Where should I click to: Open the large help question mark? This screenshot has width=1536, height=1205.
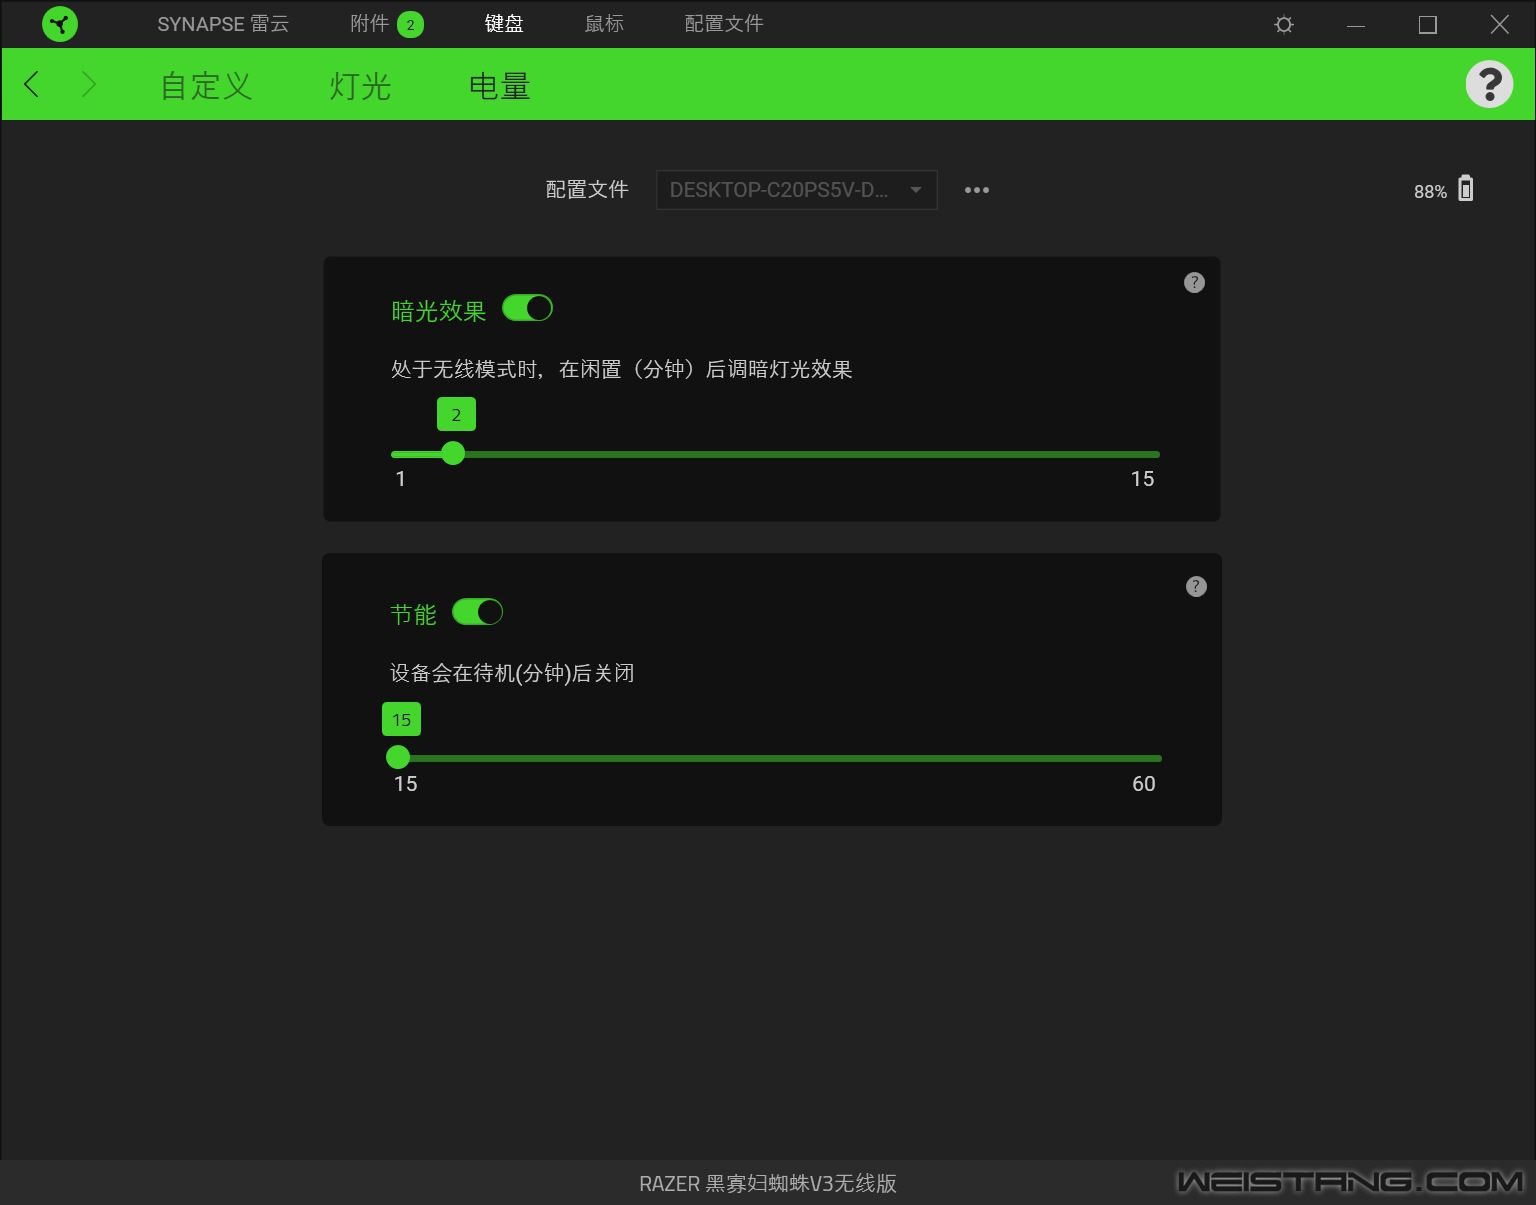(1489, 84)
